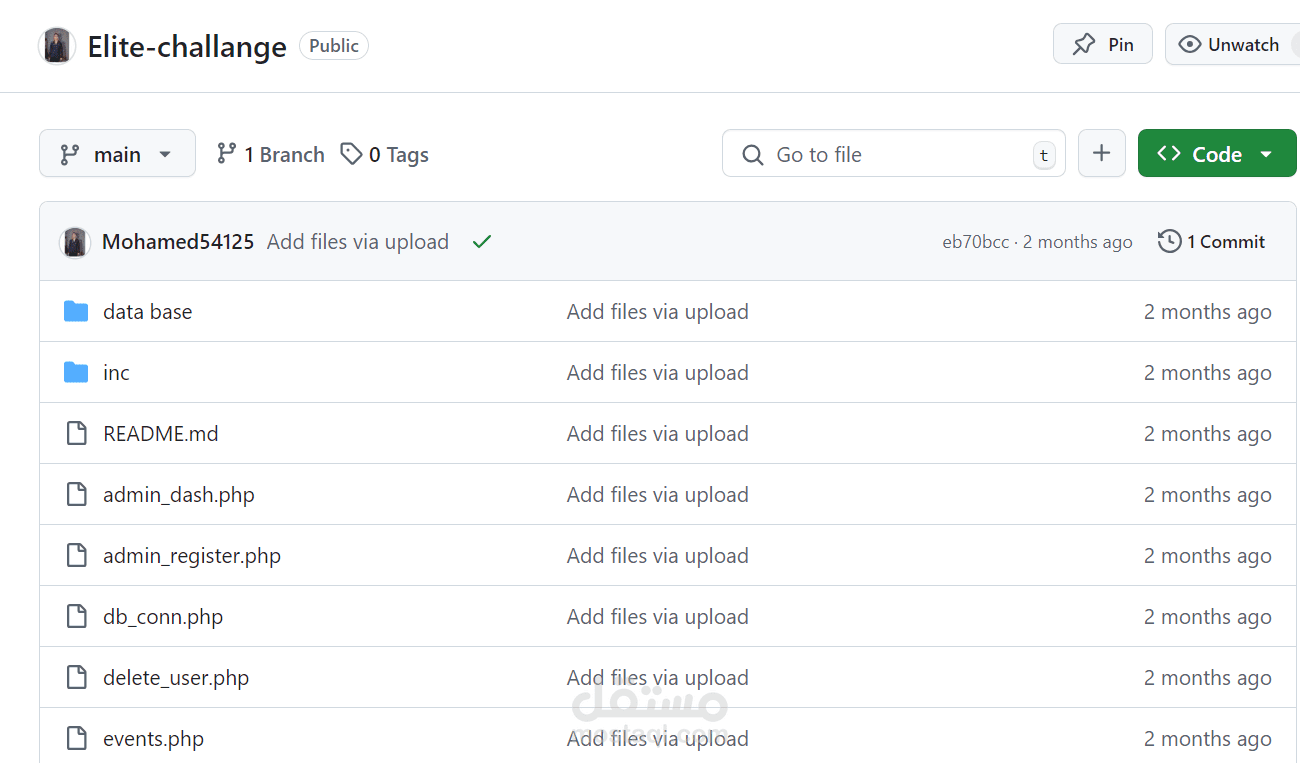Open db_conn.php file
The width and height of the screenshot is (1300, 763).
[163, 617]
